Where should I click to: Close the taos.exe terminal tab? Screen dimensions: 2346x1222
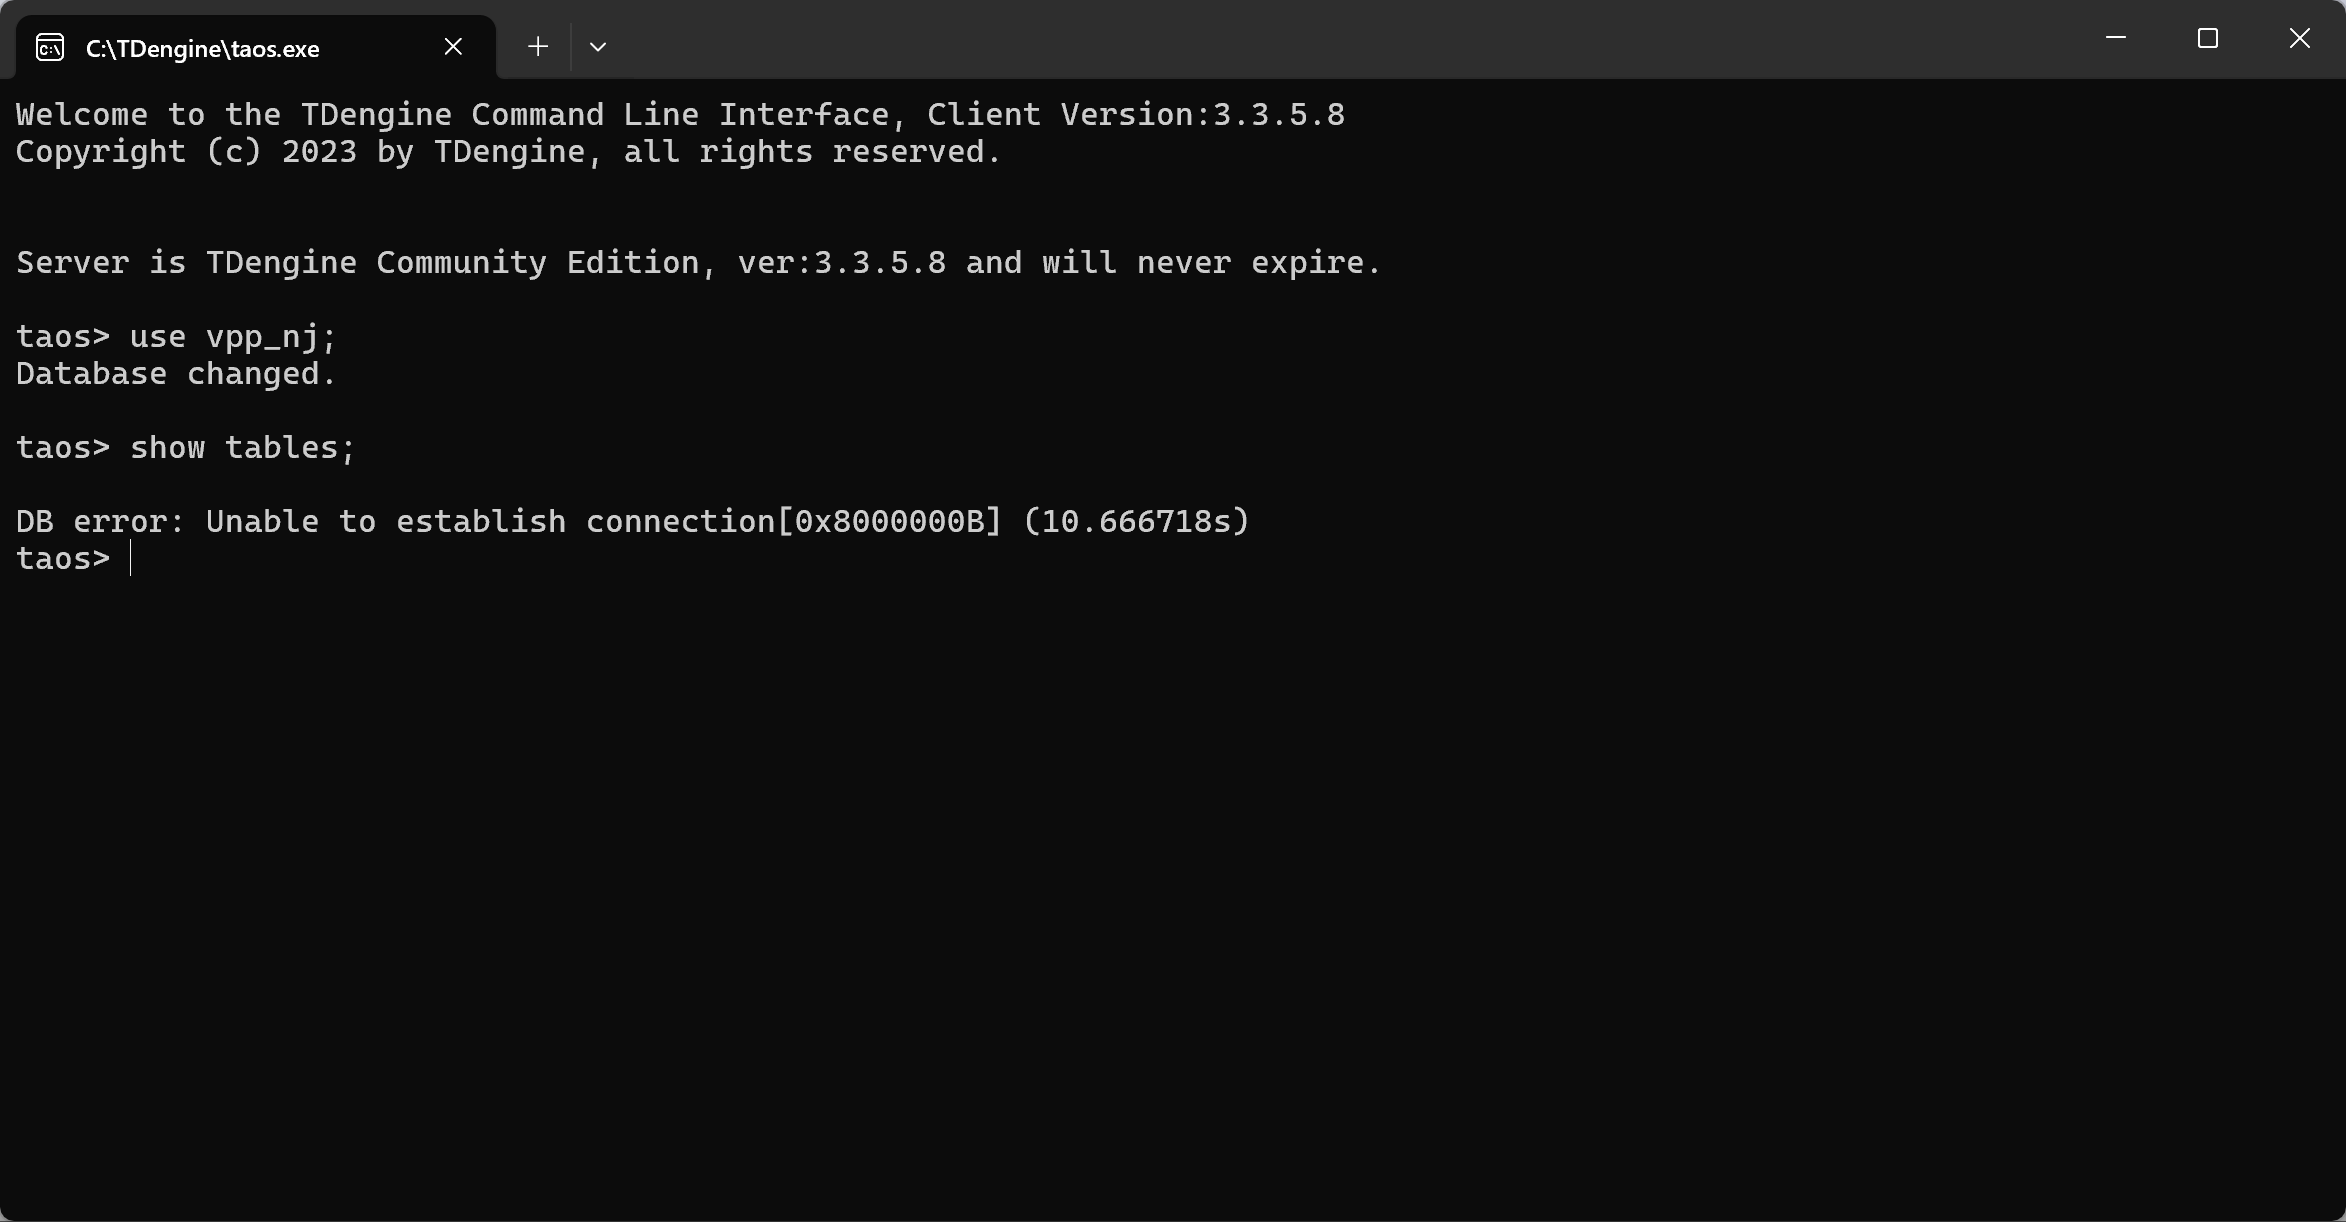453,47
